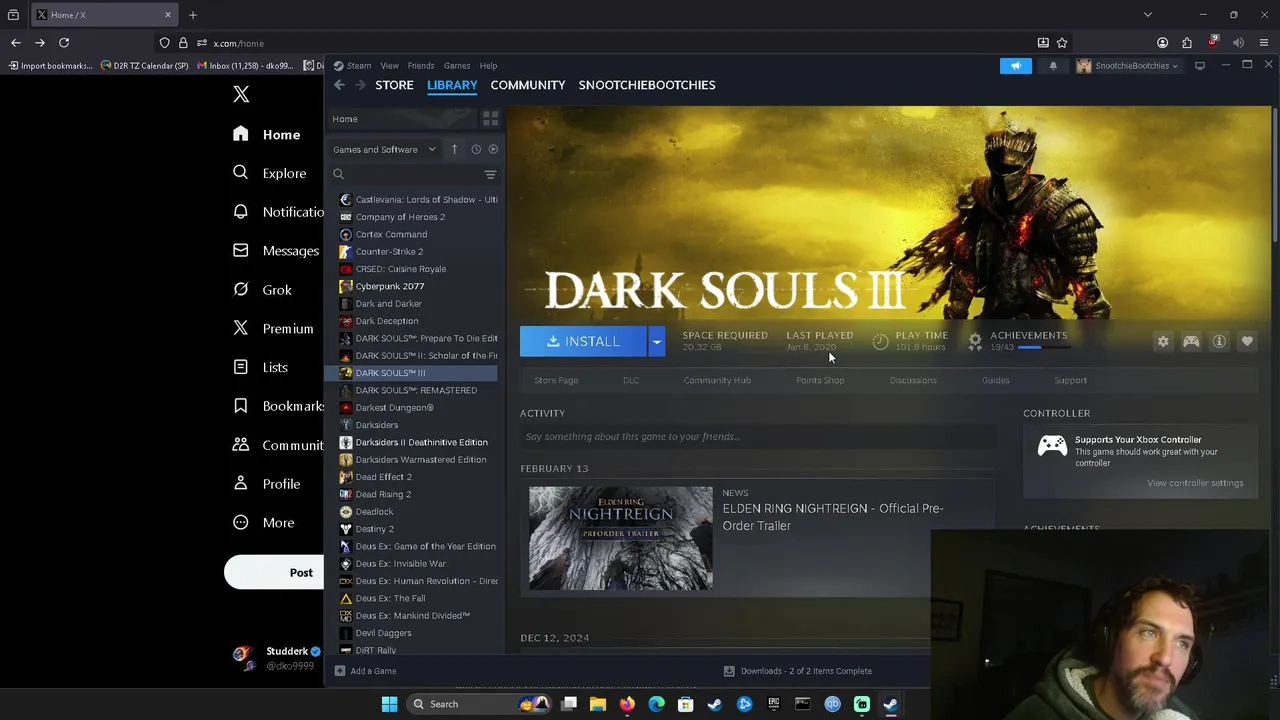
Task: Bookmark this page star icon
Action: [x=1062, y=43]
